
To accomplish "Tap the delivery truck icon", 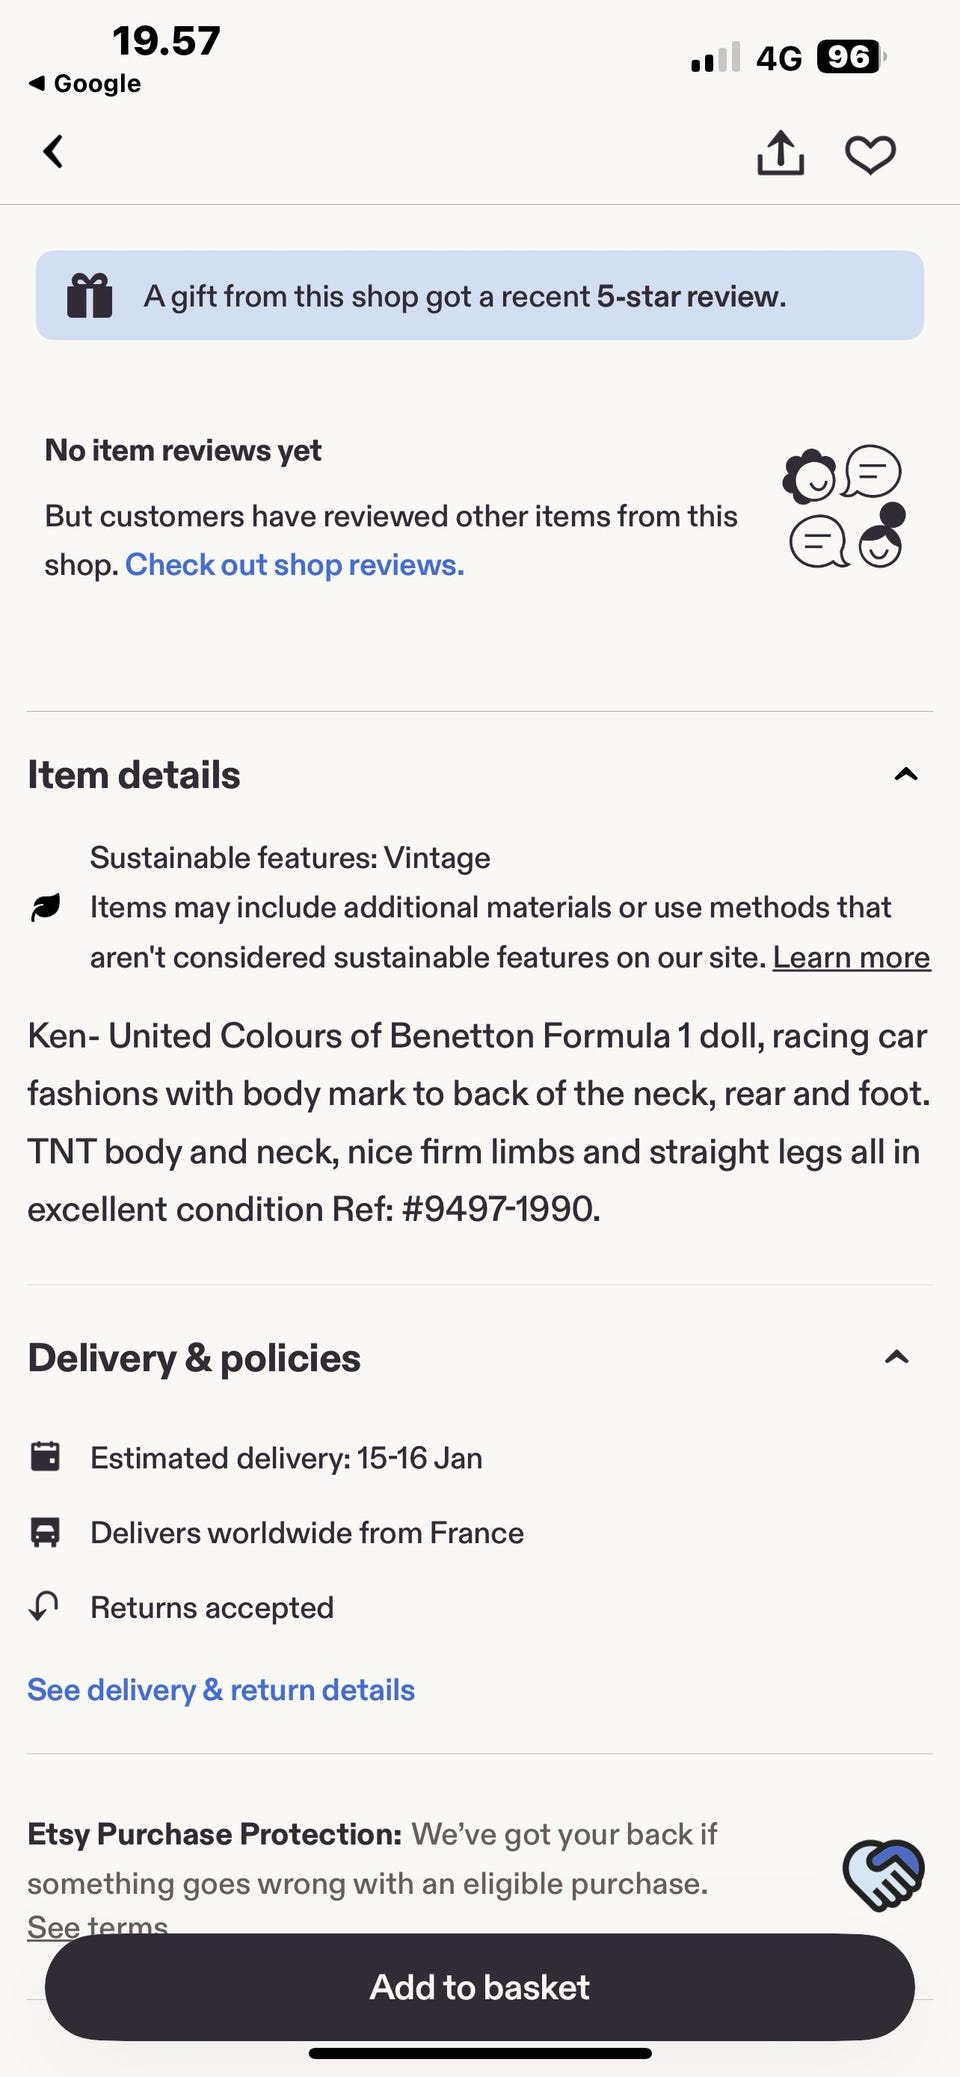I will point(45,1532).
